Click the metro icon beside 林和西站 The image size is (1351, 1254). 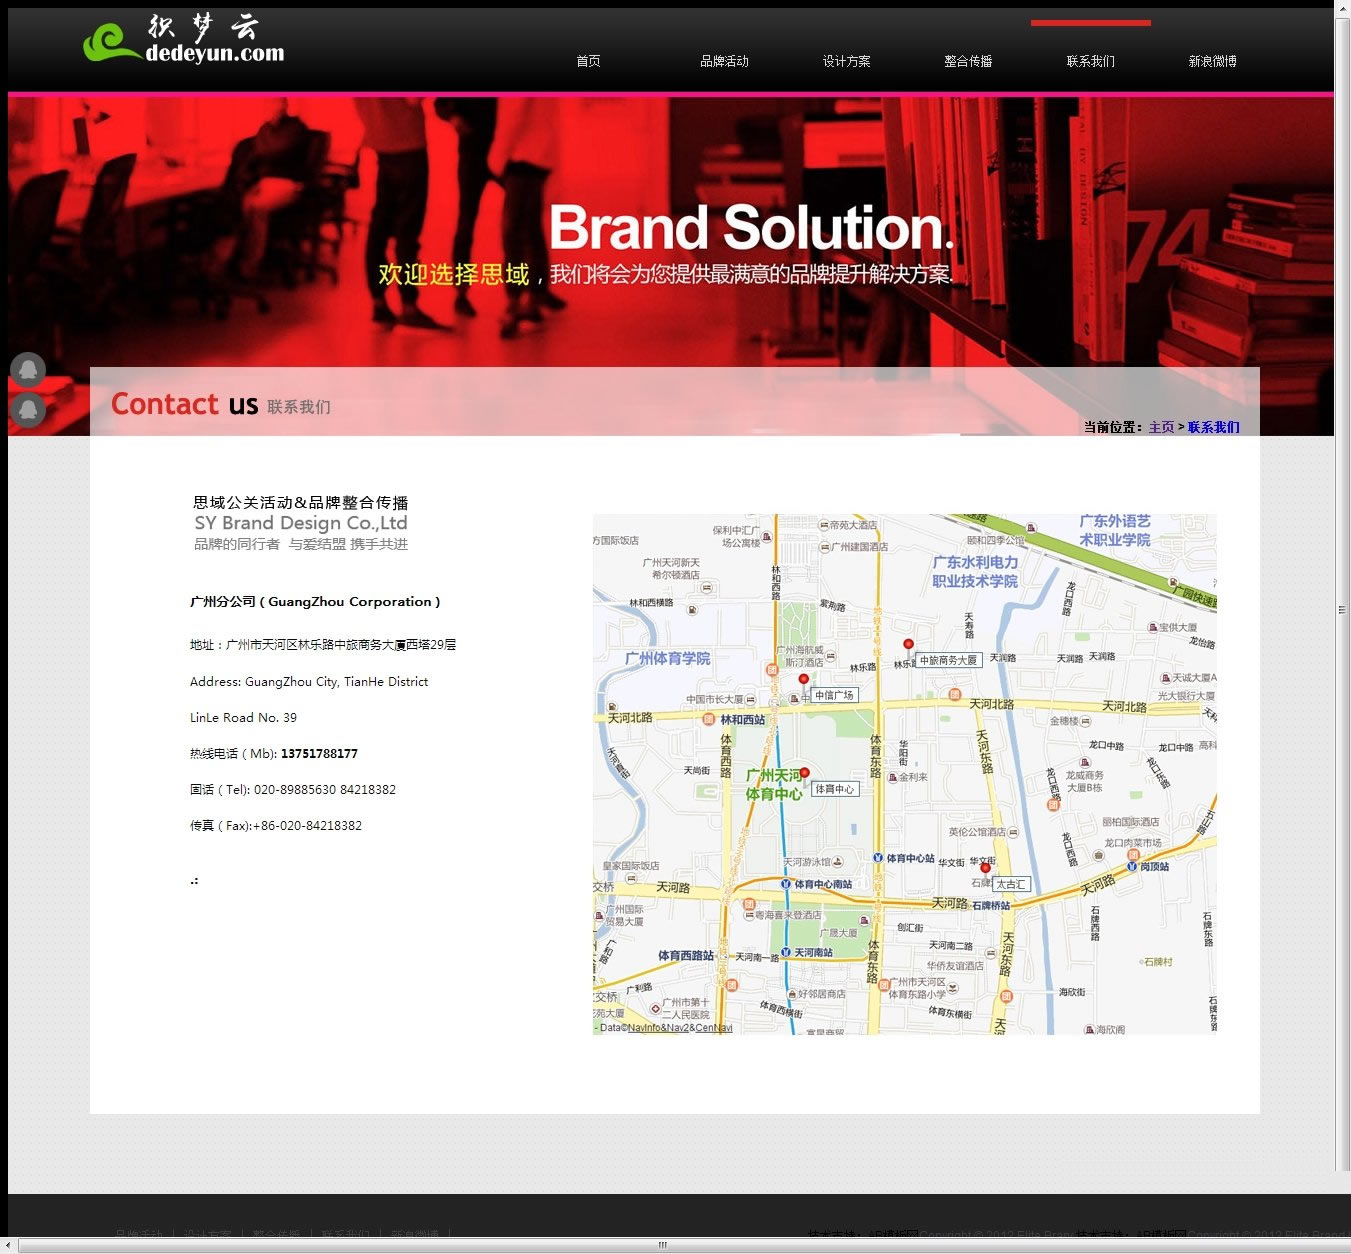point(711,720)
